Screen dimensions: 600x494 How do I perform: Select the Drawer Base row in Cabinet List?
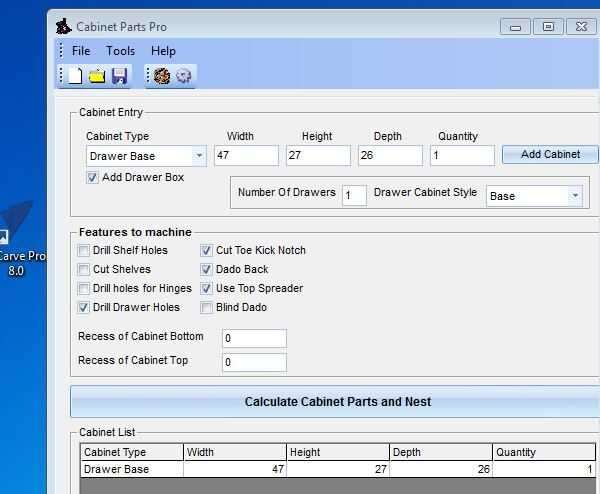(x=338, y=469)
